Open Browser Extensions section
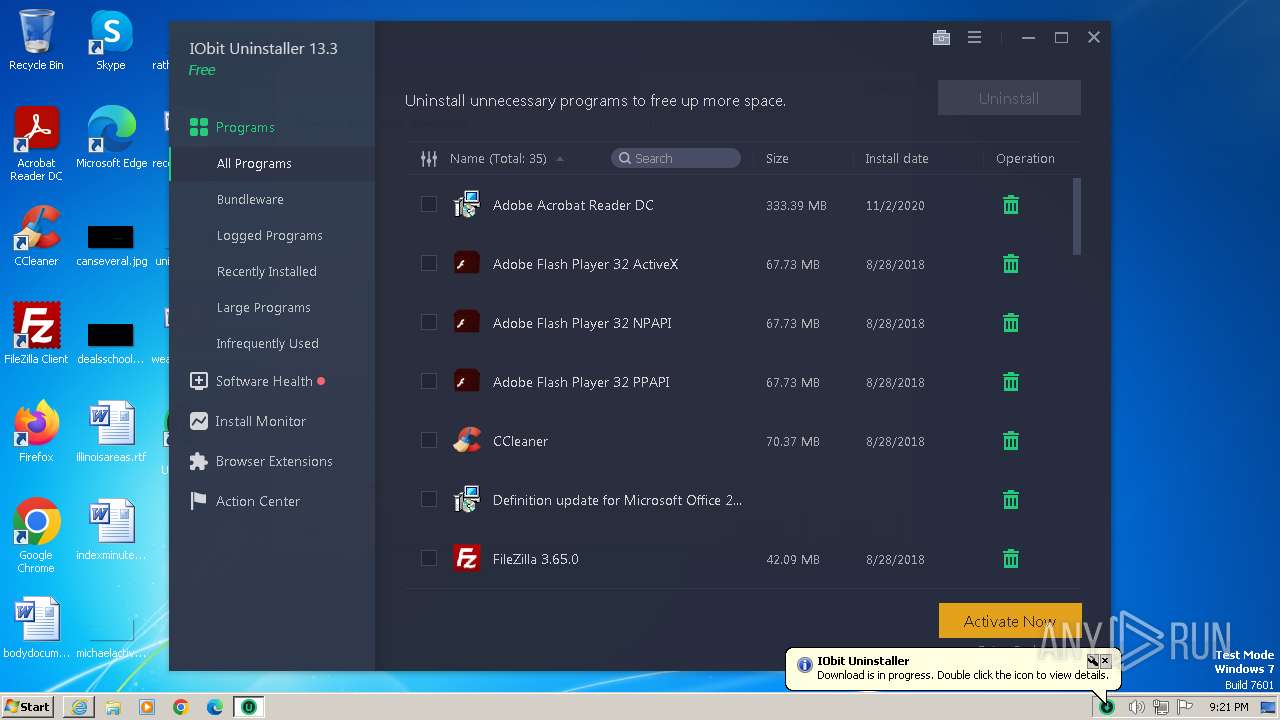Viewport: 1280px width, 720px height. point(272,461)
